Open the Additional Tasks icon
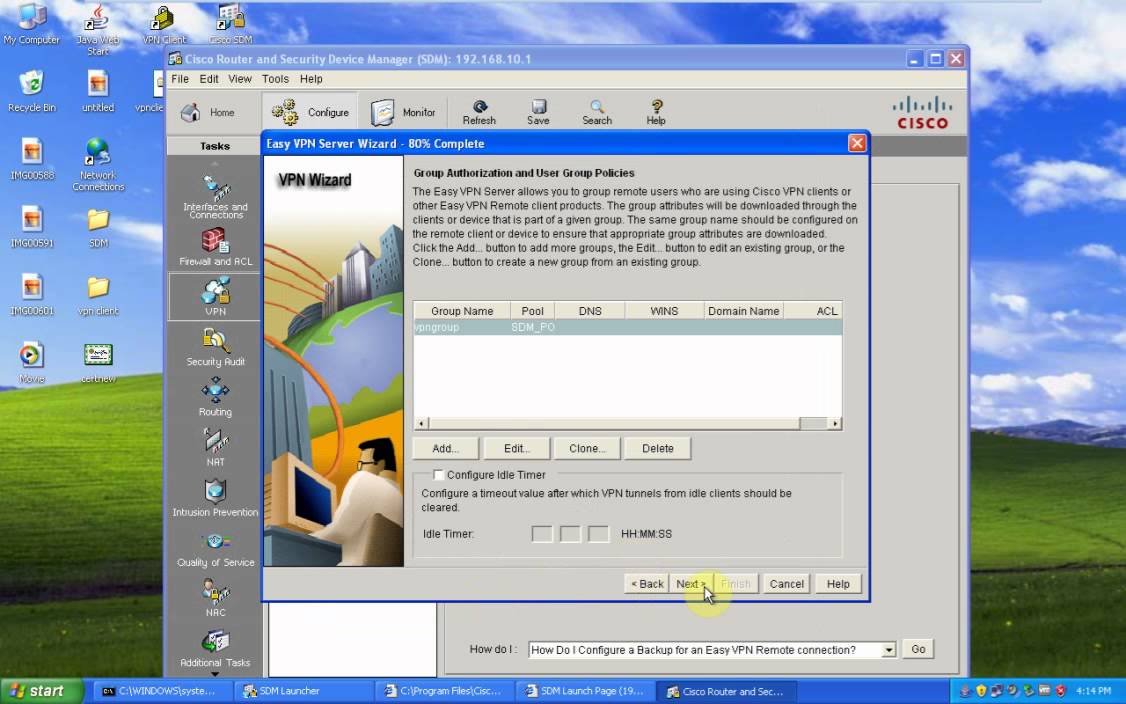1126x704 pixels. pos(215,648)
